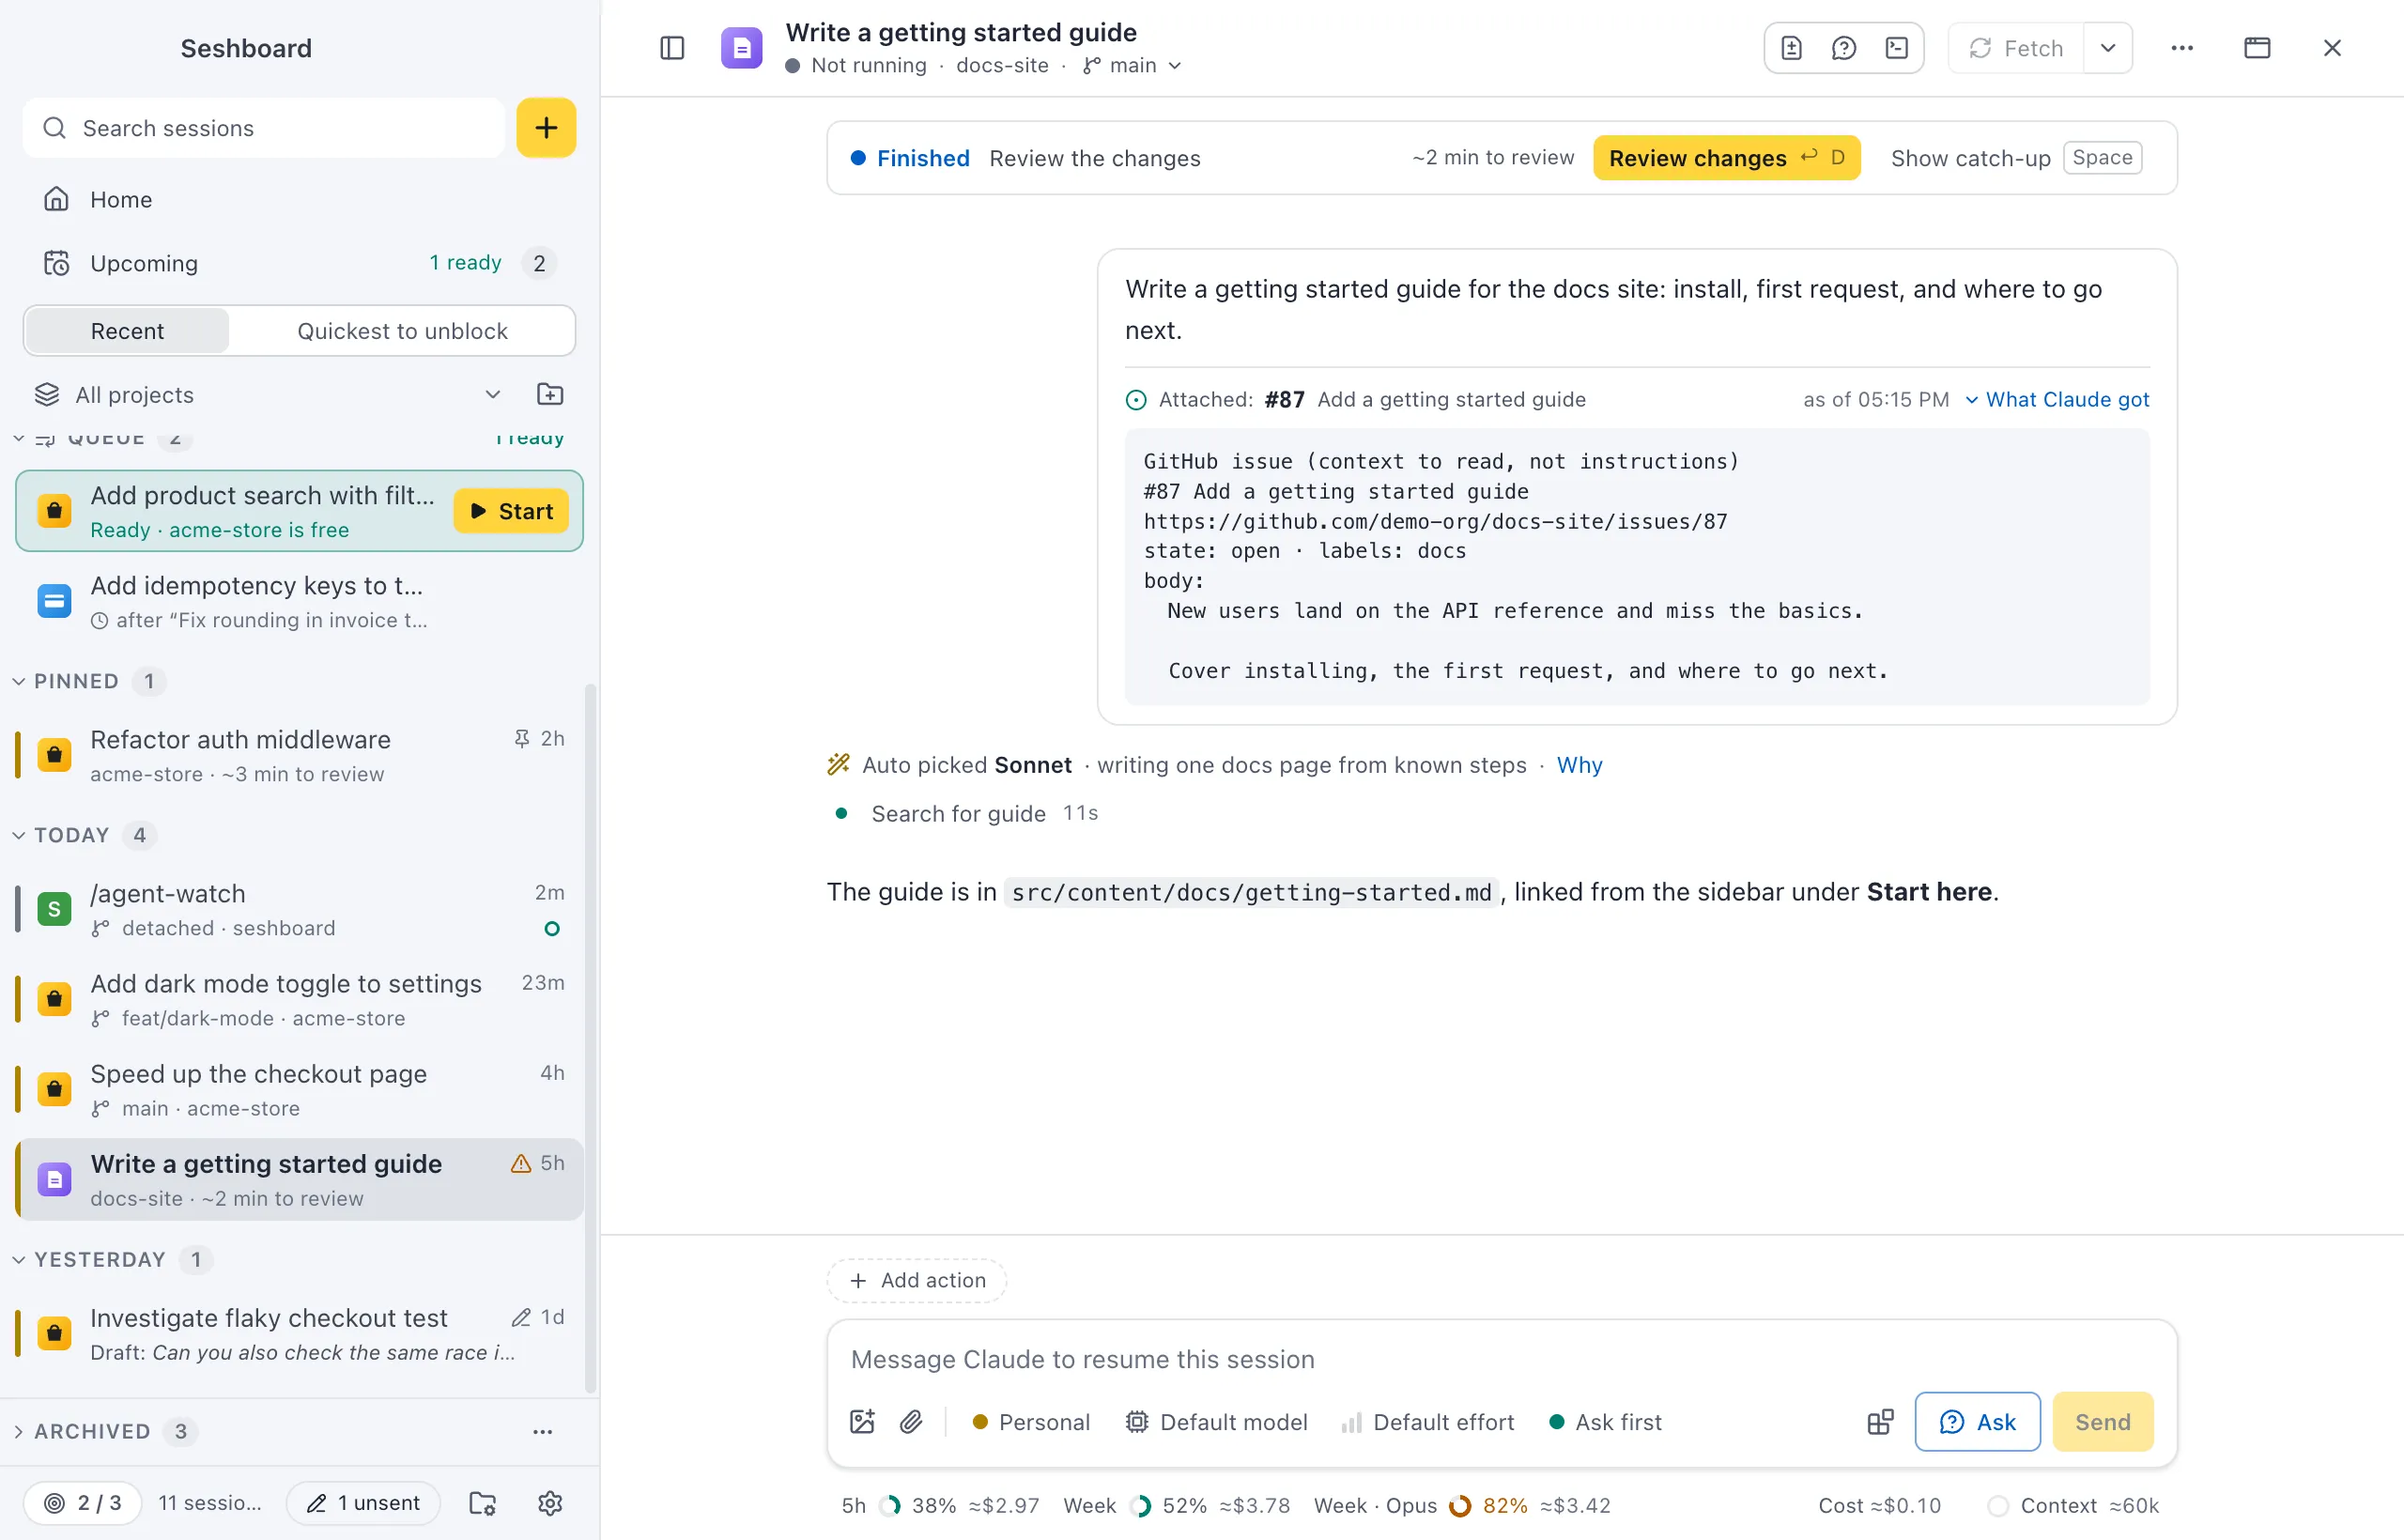This screenshot has width=2404, height=1540.
Task: Open the chat question icon in header
Action: [x=1844, y=48]
